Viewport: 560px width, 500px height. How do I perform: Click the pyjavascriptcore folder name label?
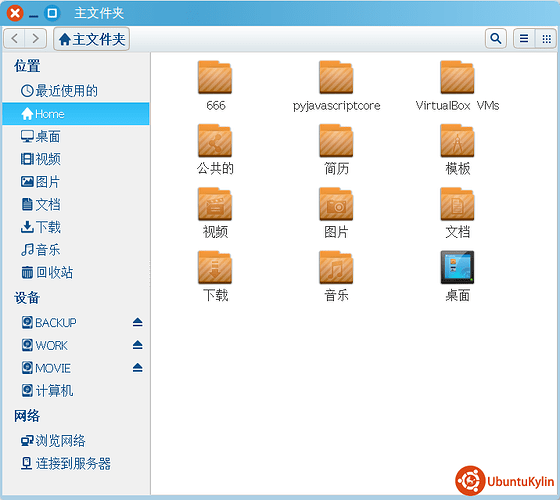click(x=336, y=106)
